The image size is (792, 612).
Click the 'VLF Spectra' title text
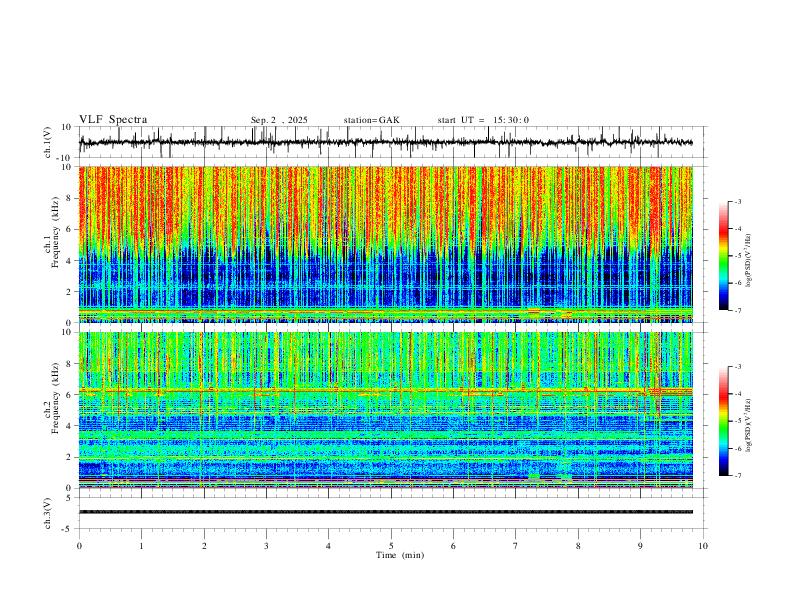tap(113, 120)
